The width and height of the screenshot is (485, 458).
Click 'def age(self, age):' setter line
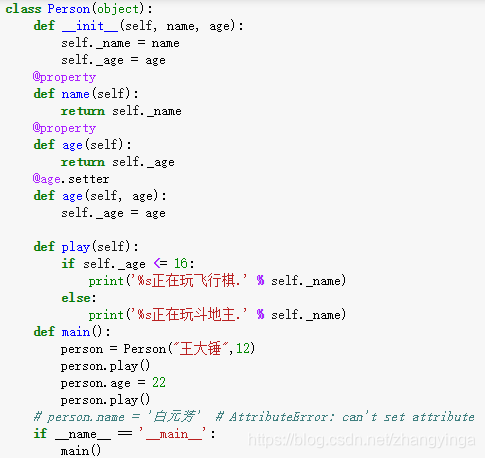pyautogui.click(x=100, y=196)
